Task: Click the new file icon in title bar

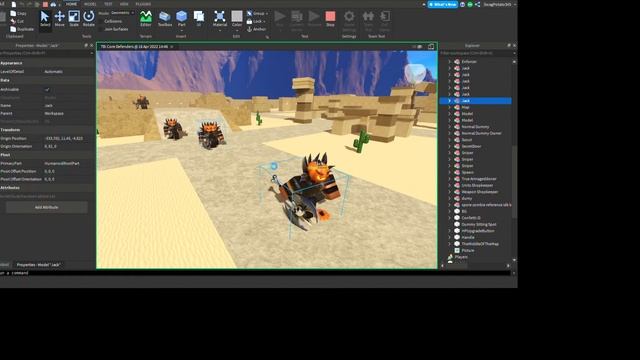Action: (13, 4)
